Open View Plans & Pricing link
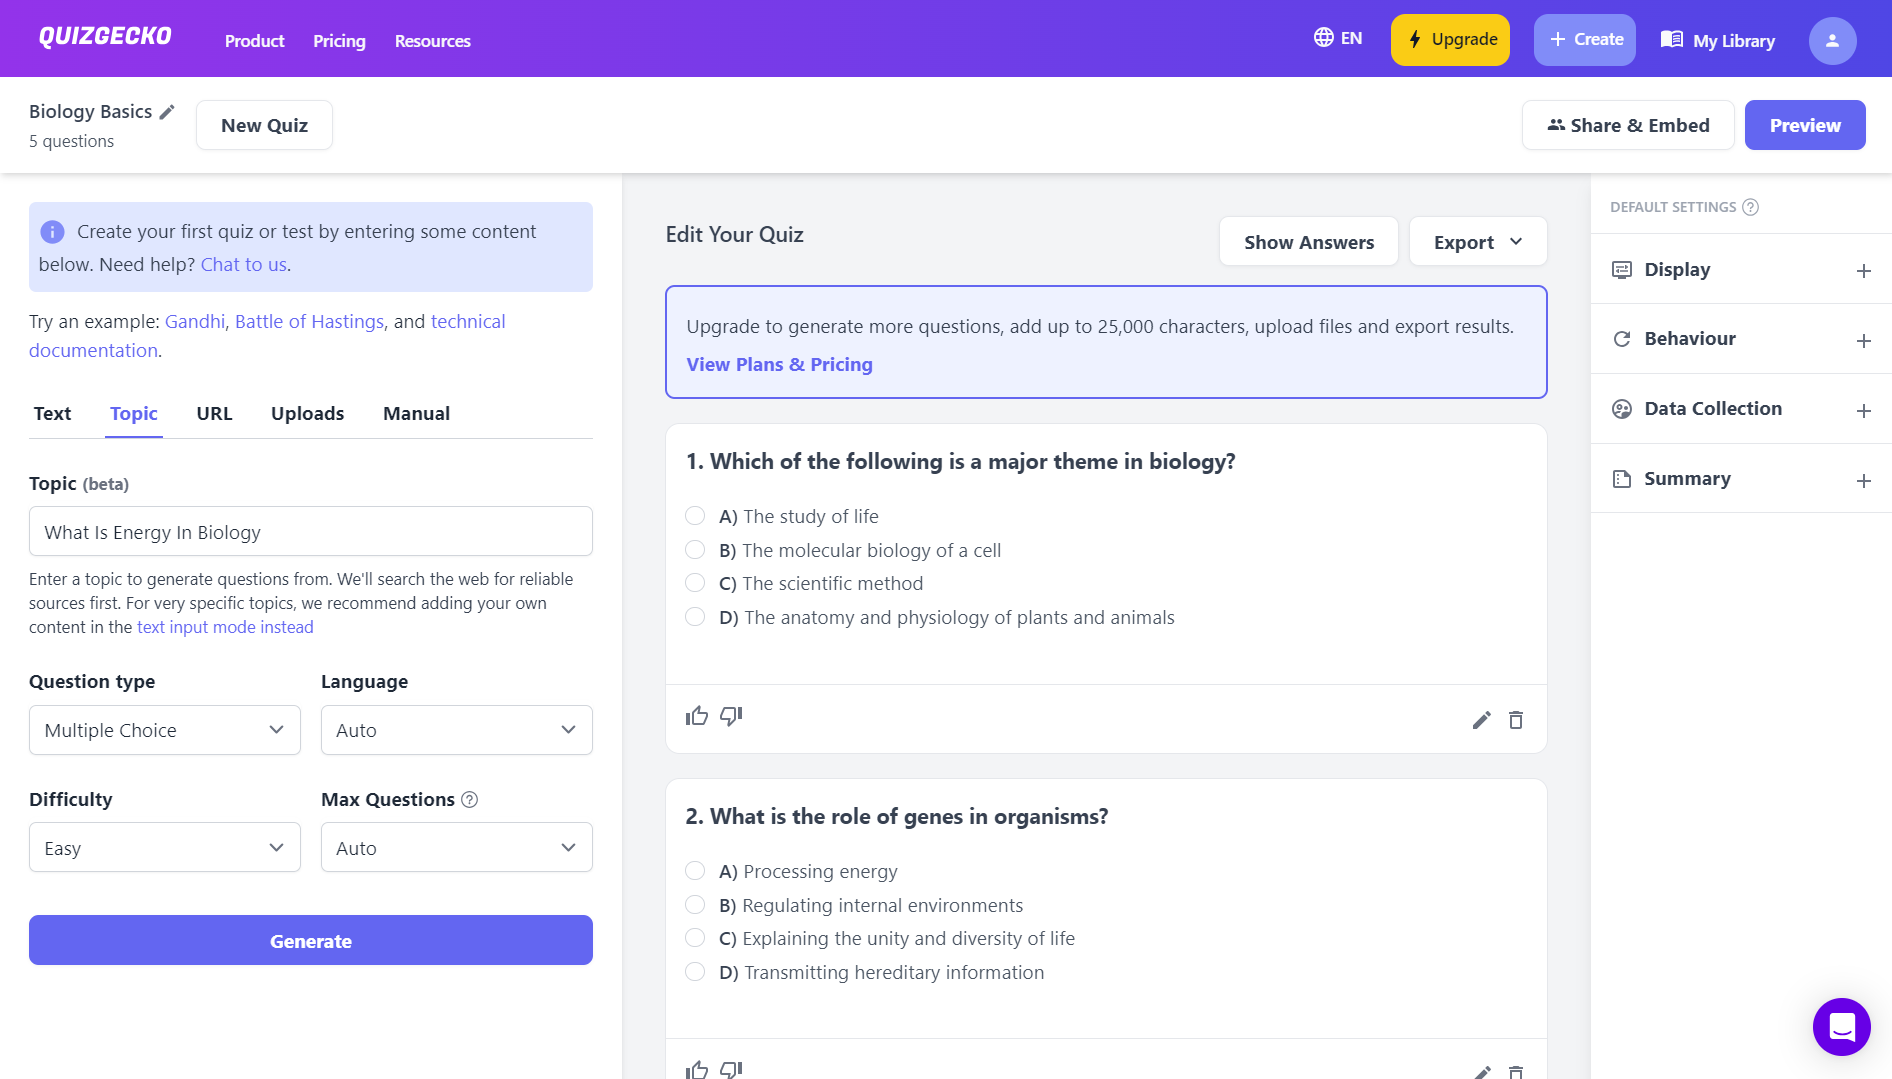The image size is (1892, 1079). coord(779,365)
